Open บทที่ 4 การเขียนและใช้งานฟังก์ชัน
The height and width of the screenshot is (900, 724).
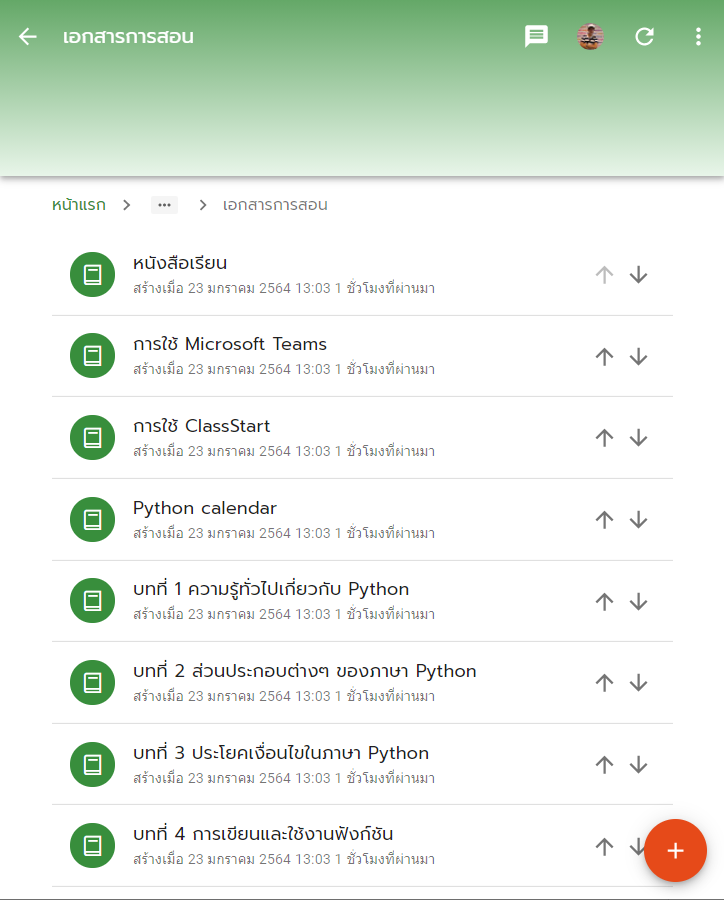click(x=263, y=834)
